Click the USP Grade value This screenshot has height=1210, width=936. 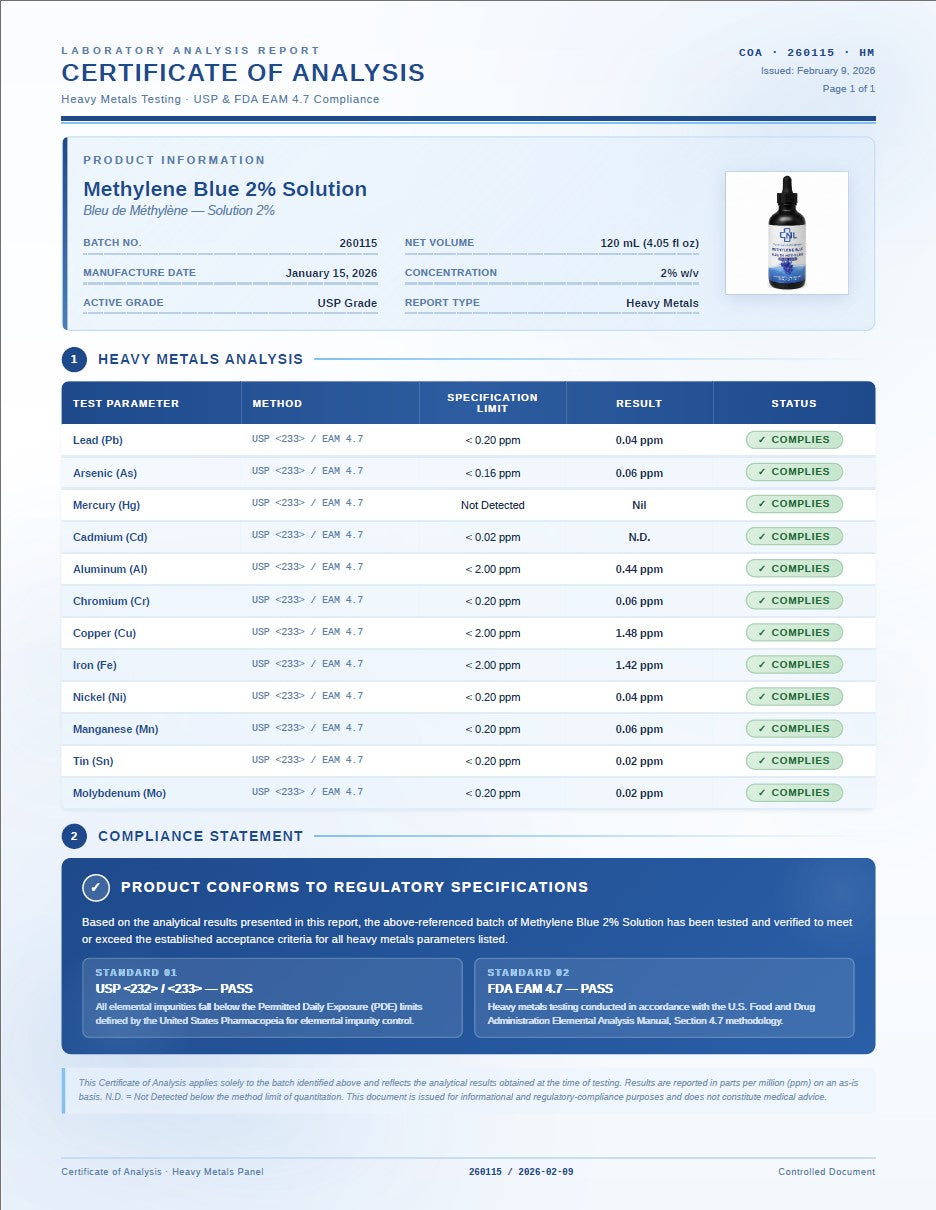[347, 303]
